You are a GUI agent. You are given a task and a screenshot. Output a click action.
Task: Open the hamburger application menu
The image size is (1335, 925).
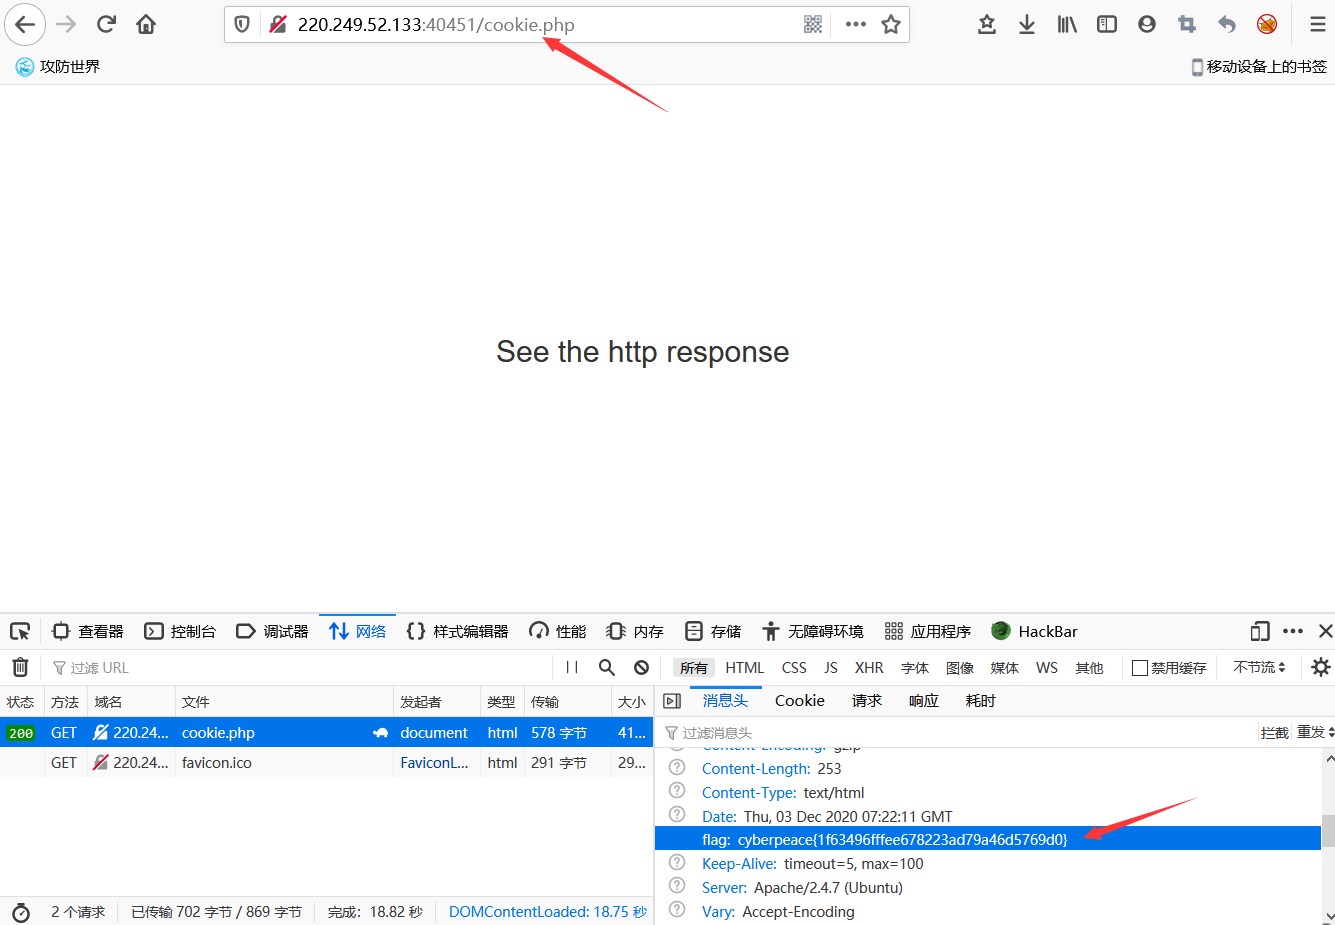pyautogui.click(x=1318, y=25)
